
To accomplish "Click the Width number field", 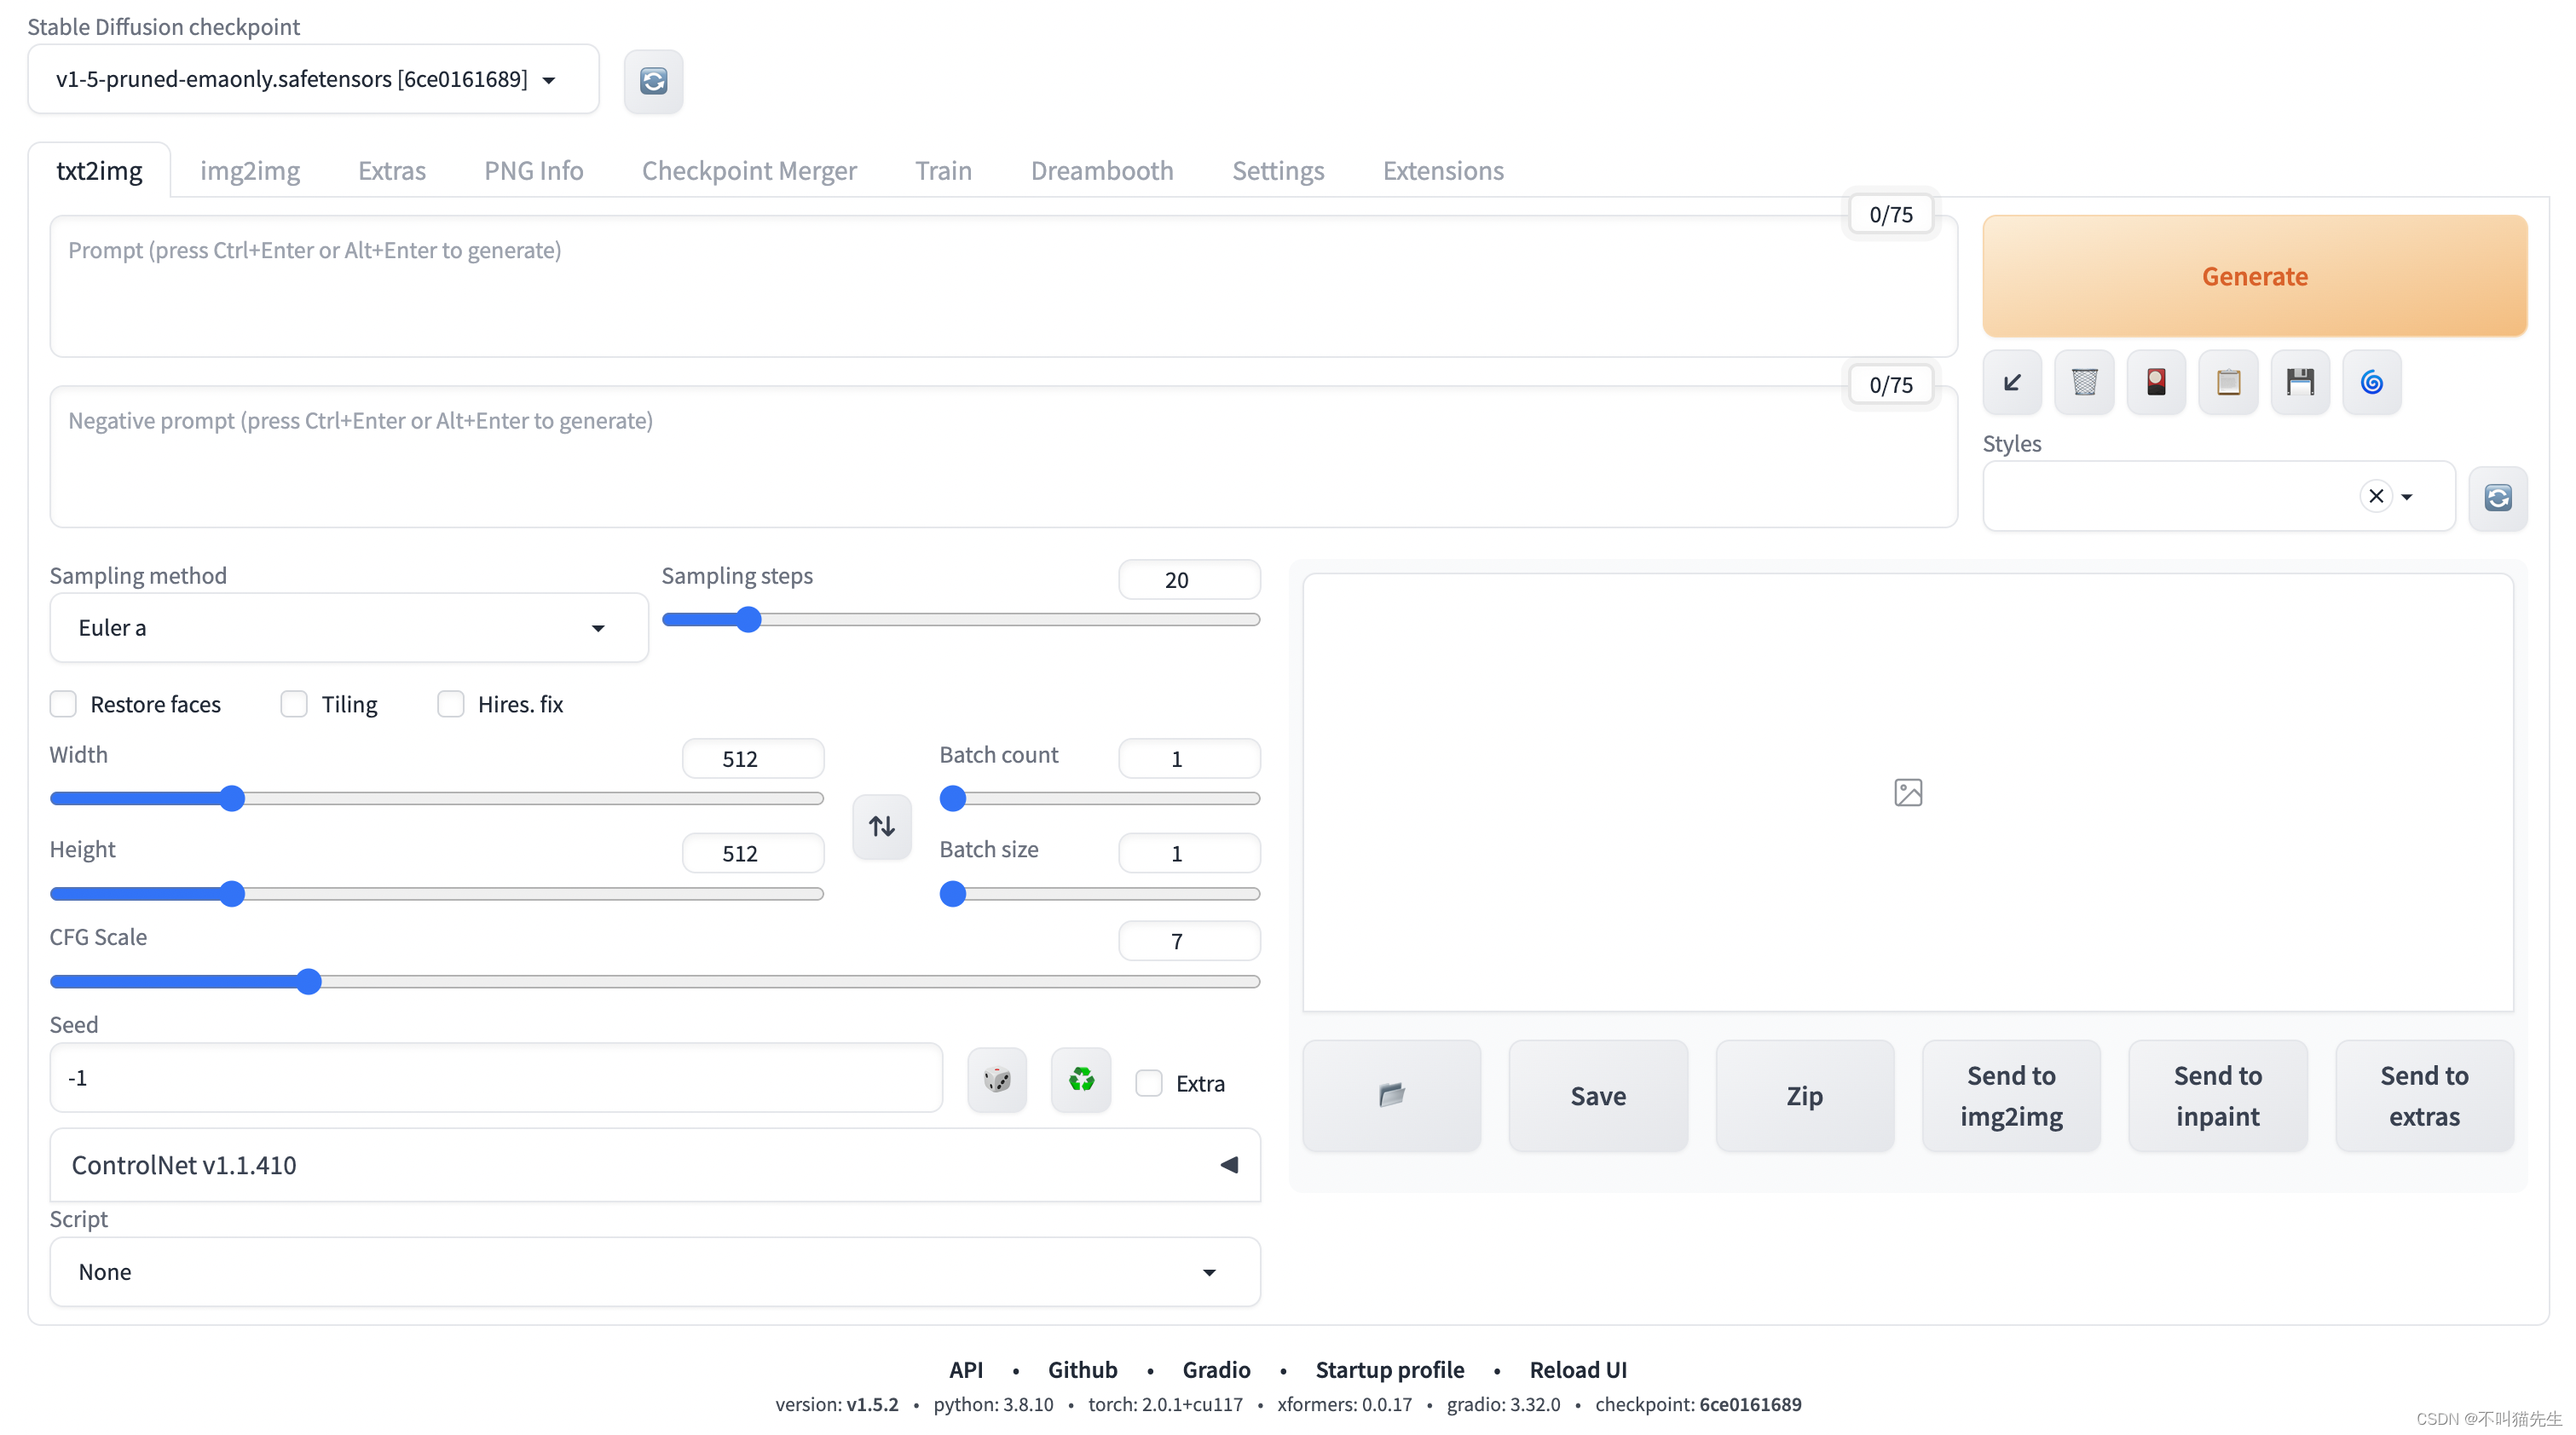I will [x=753, y=758].
